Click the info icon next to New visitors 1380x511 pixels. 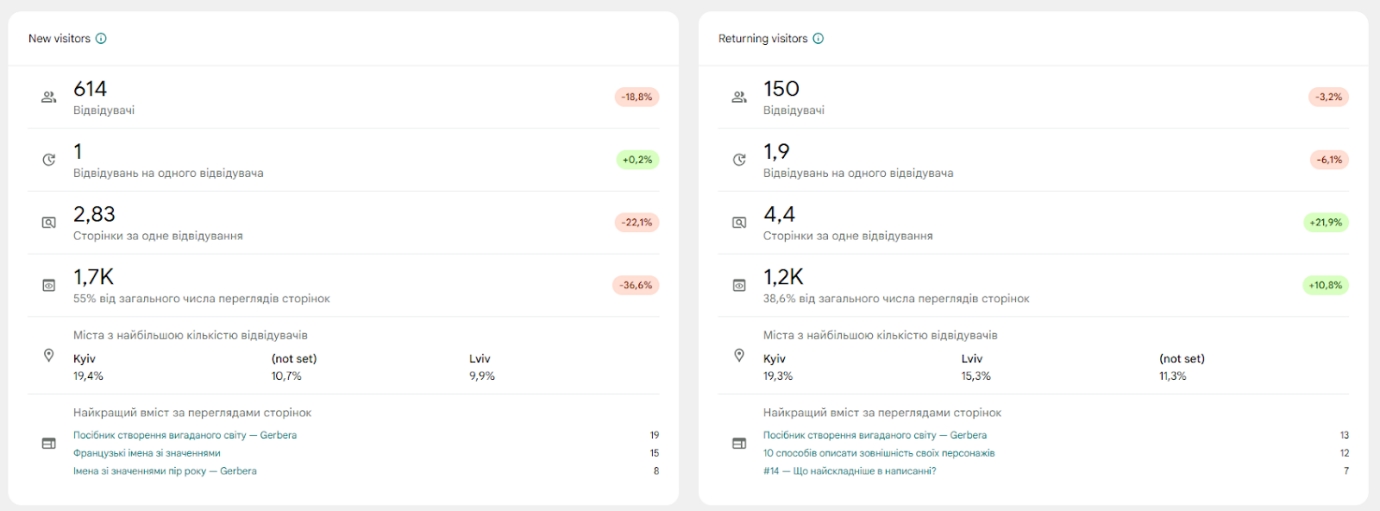101,39
